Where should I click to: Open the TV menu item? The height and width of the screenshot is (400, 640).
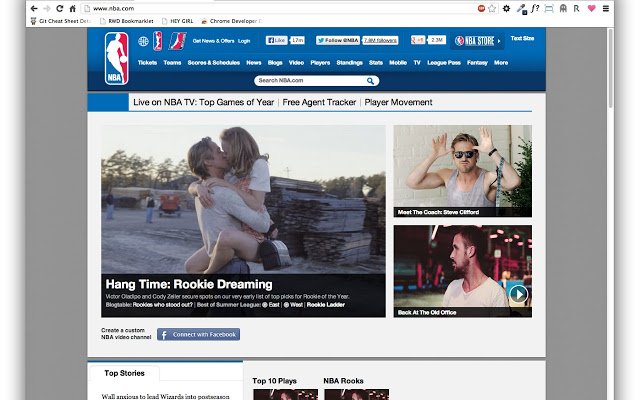(x=417, y=63)
